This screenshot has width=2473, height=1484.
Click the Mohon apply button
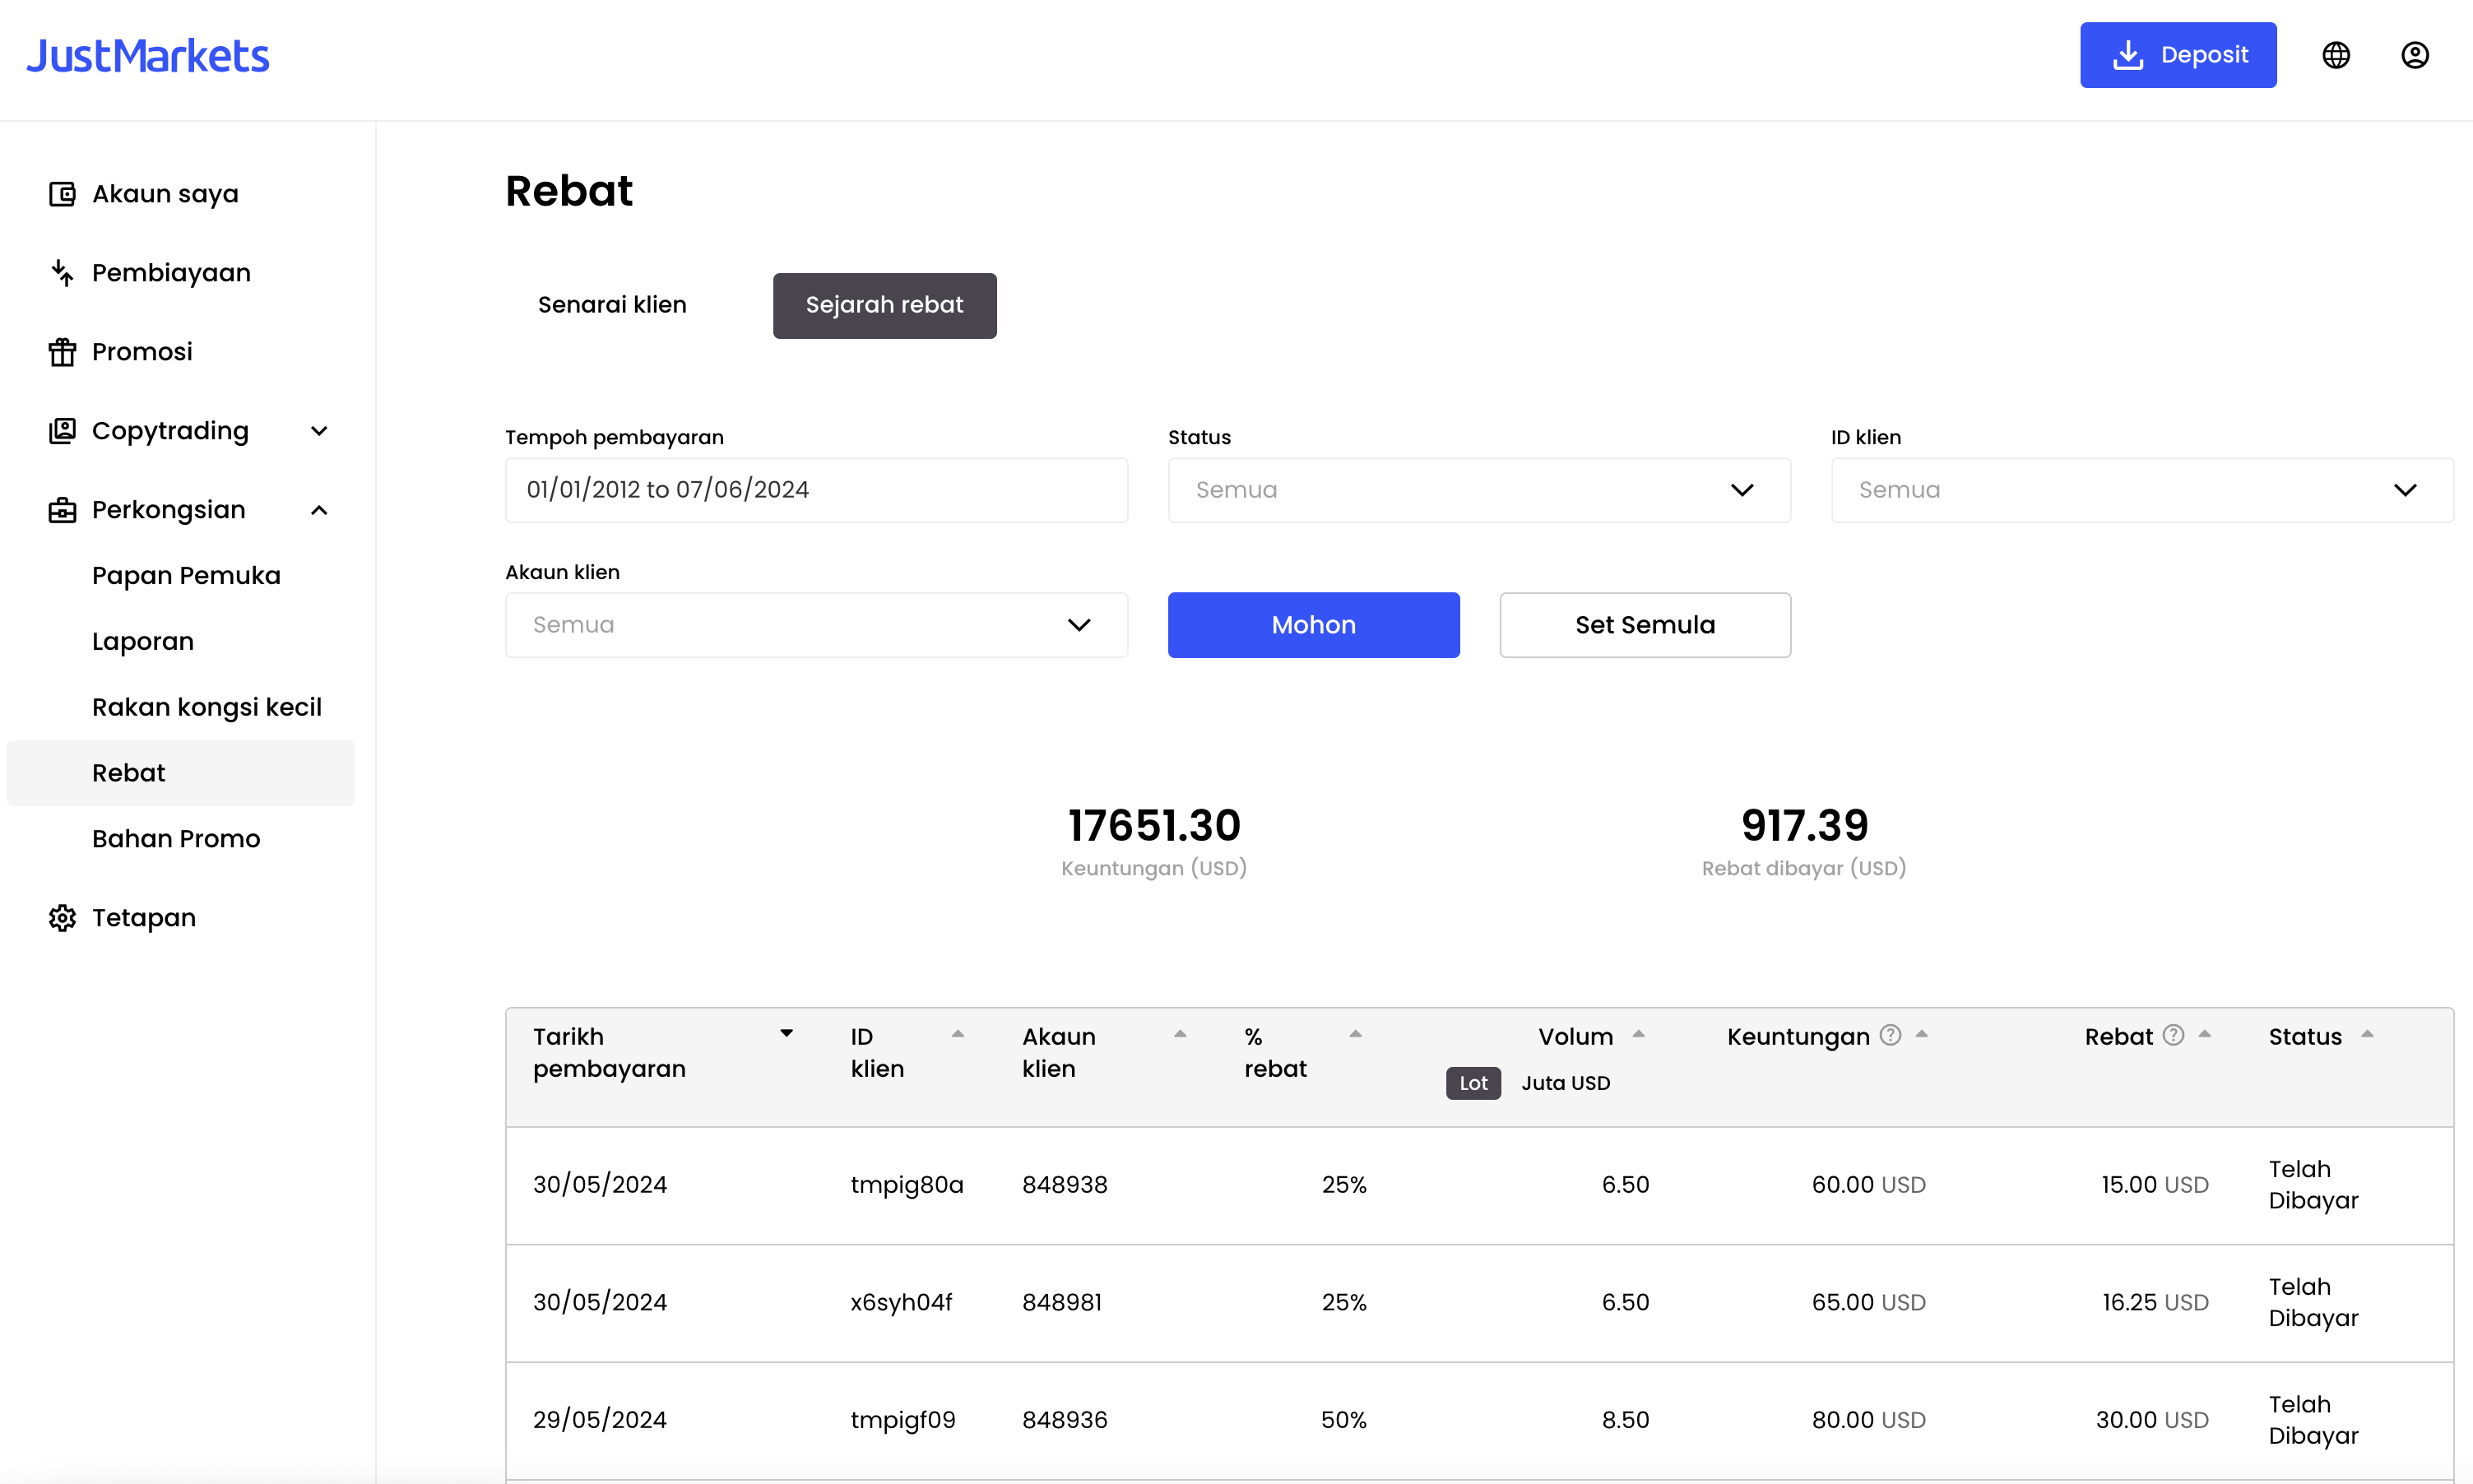tap(1313, 625)
